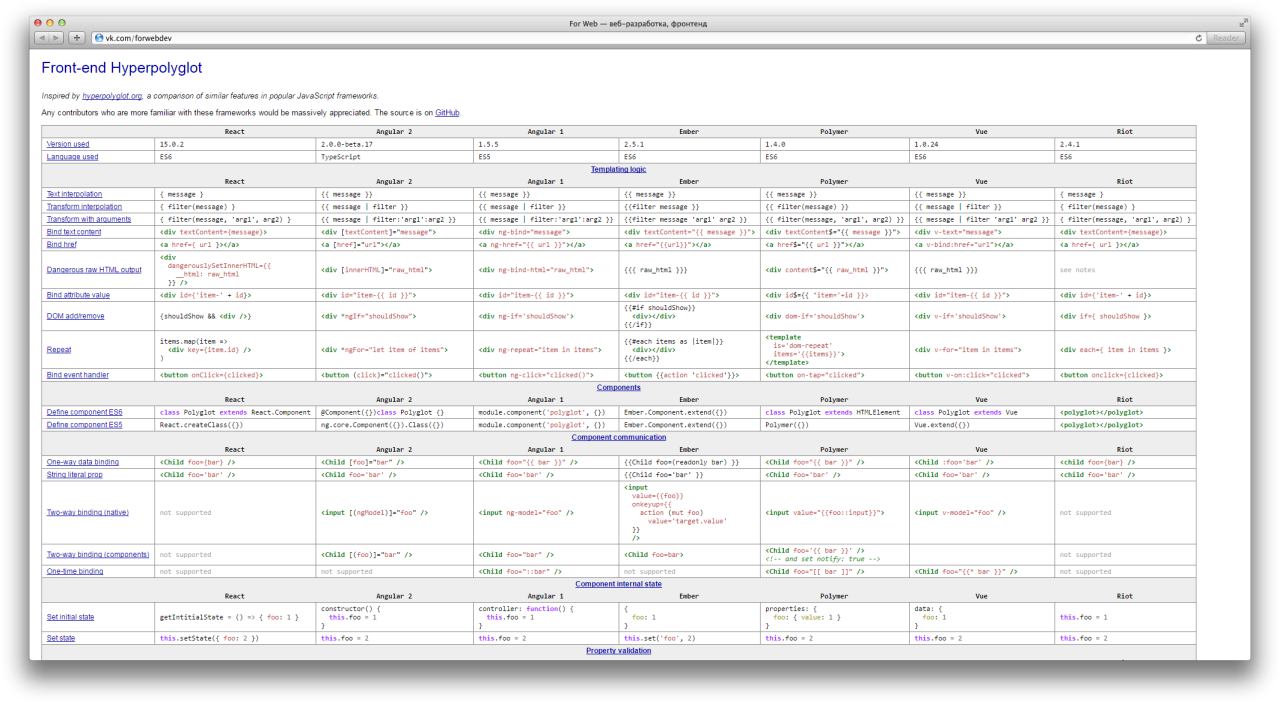Jump to the 'Components' section heading
The height and width of the screenshot is (703, 1280).
(x=619, y=386)
